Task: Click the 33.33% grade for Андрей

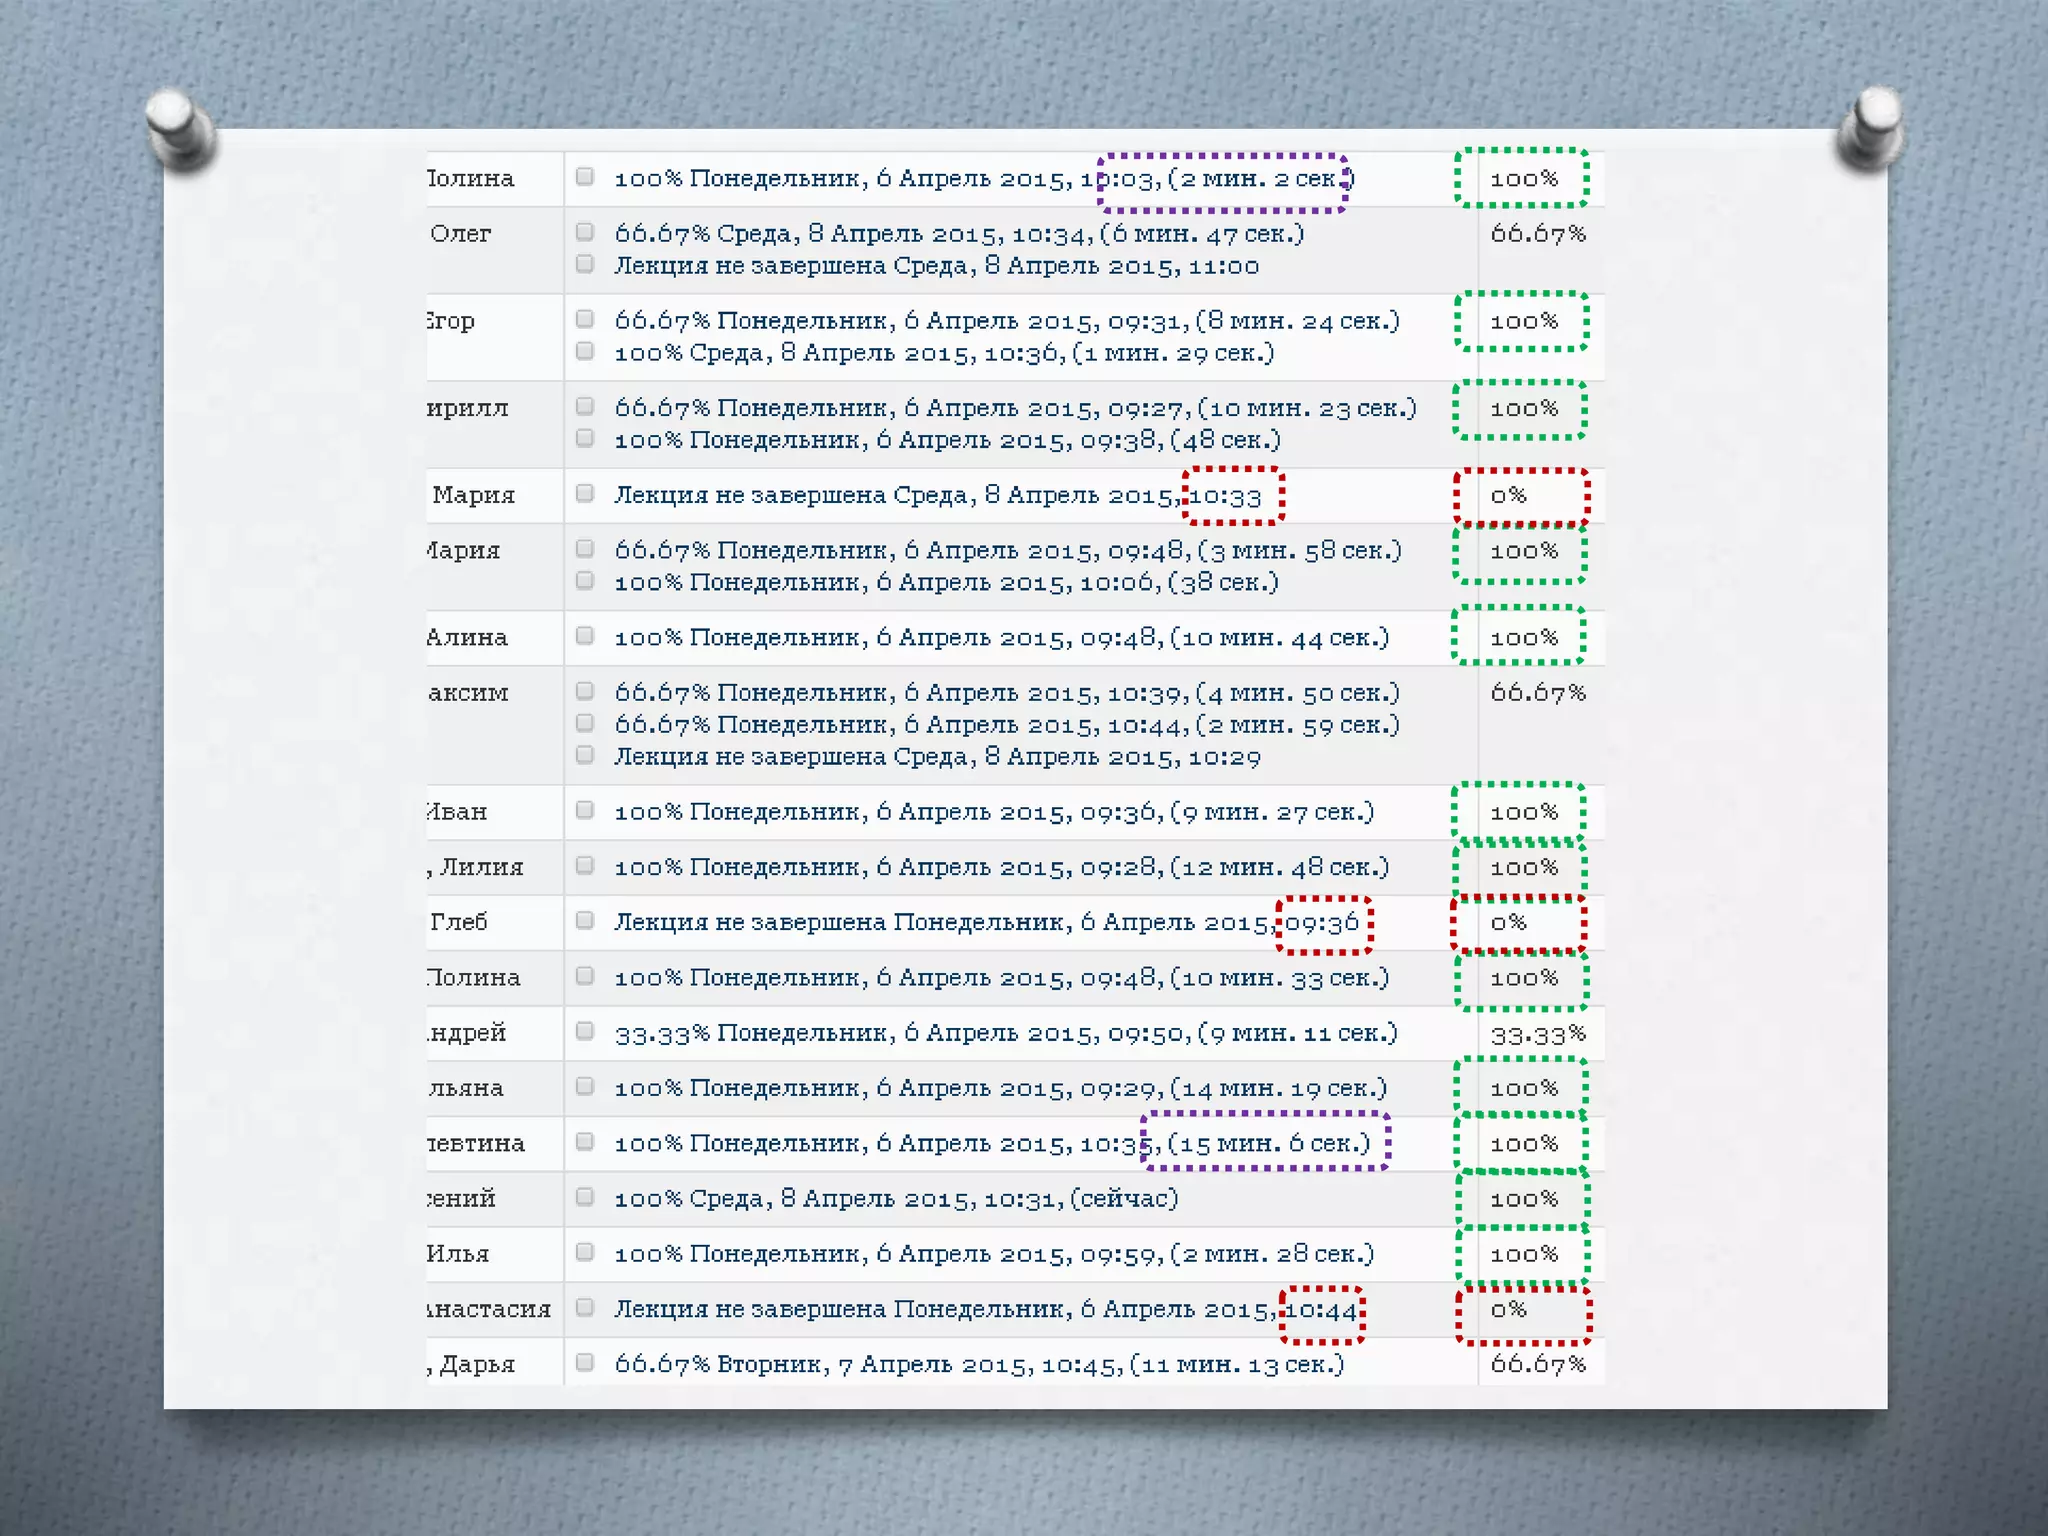Action: [x=1537, y=1034]
